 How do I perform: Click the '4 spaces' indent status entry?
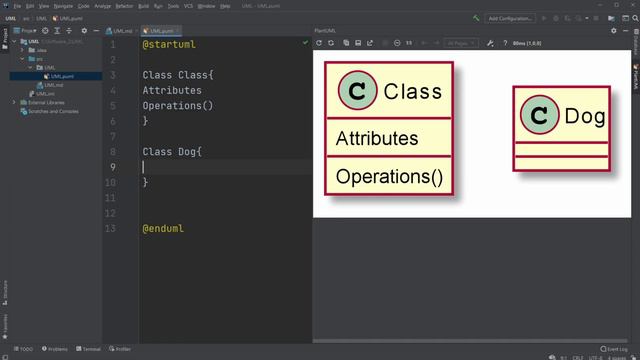(617, 358)
